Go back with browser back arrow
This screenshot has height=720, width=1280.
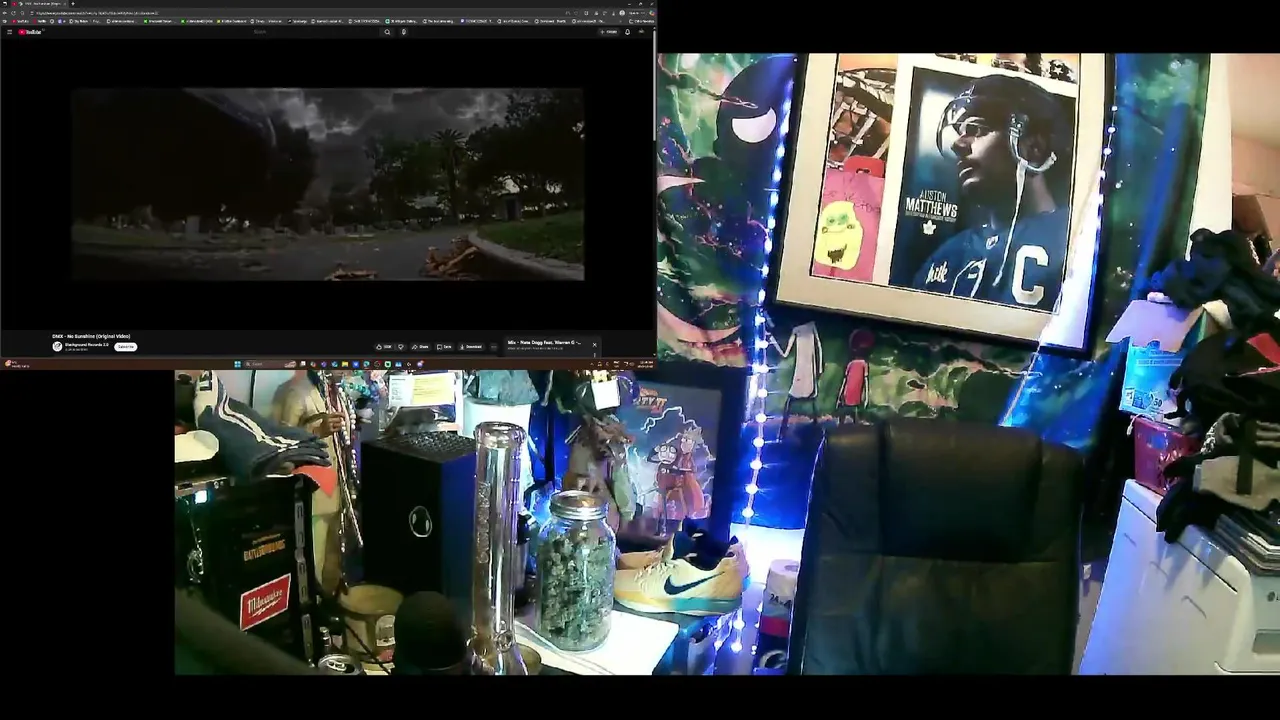pos(4,13)
